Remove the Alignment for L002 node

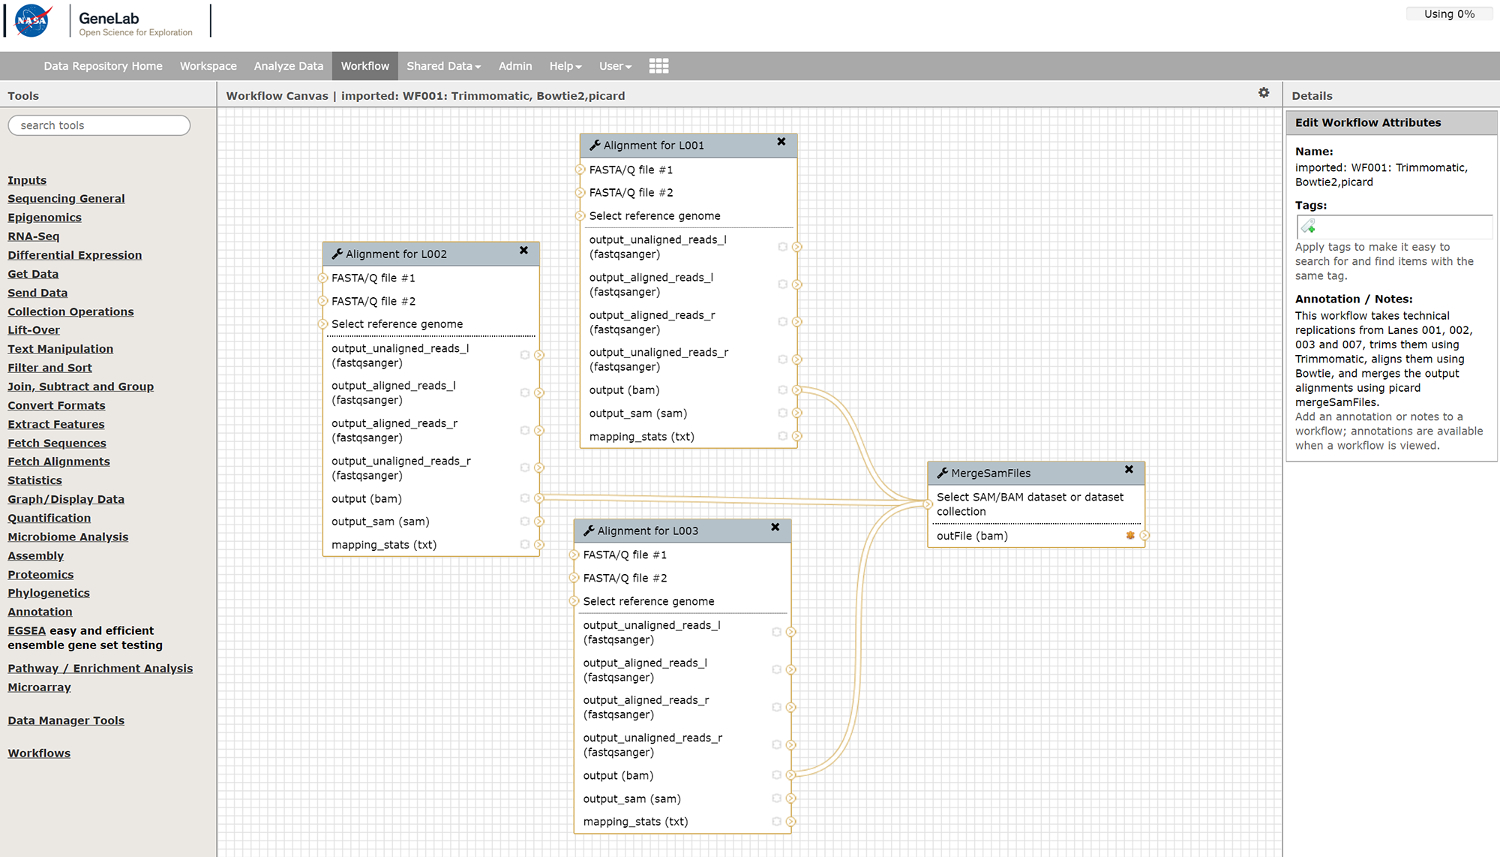click(x=523, y=251)
